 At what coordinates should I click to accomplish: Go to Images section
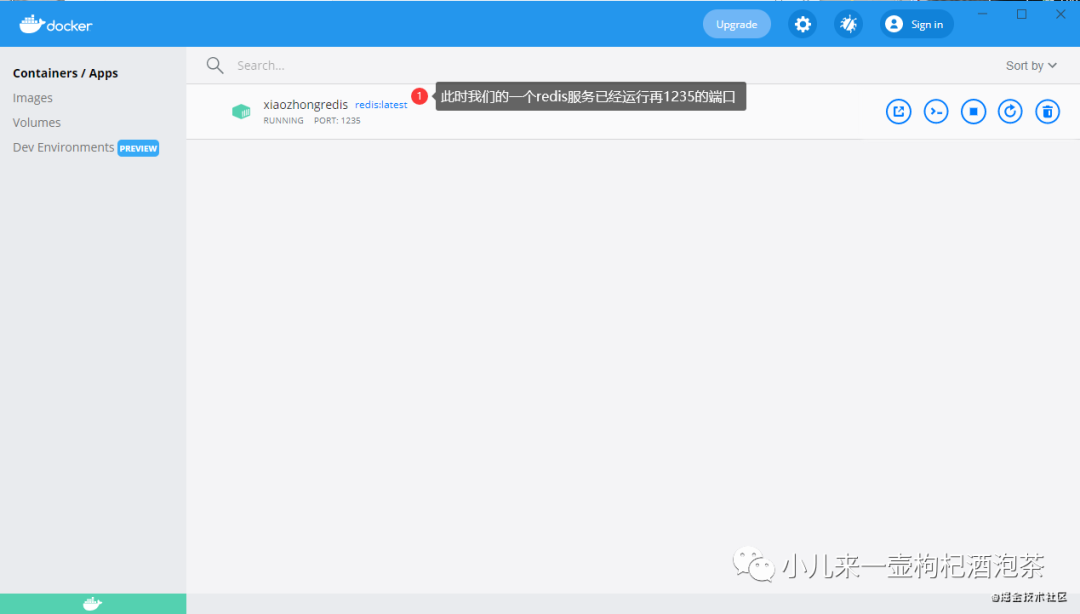32,98
